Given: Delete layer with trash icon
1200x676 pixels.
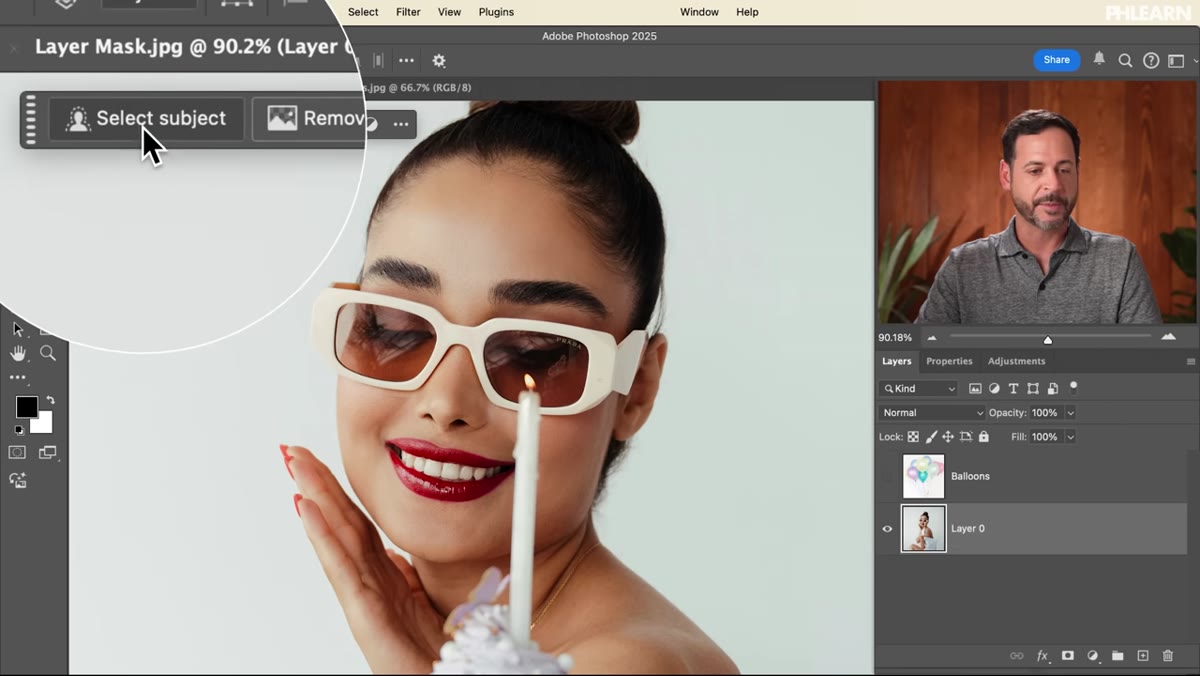Looking at the screenshot, I should (1168, 656).
